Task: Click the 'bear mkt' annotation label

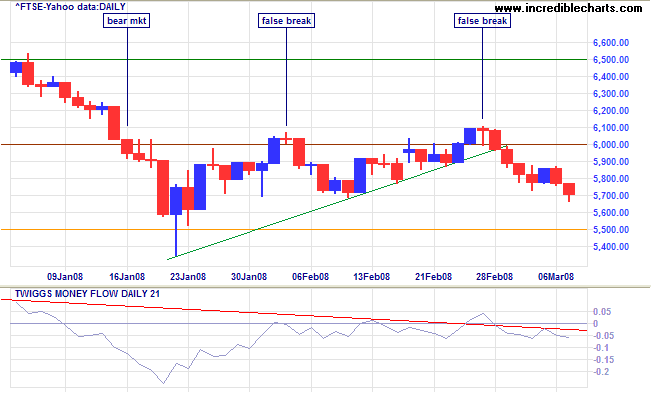Action: tap(127, 20)
